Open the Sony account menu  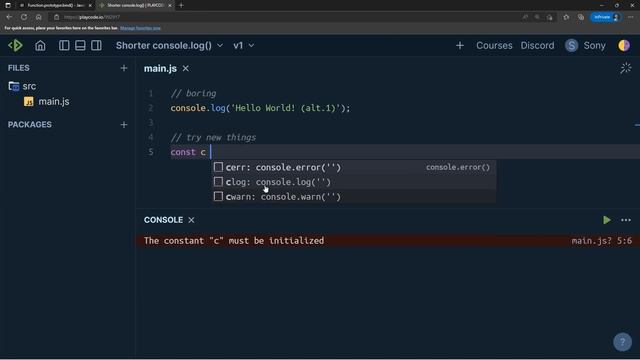click(594, 45)
